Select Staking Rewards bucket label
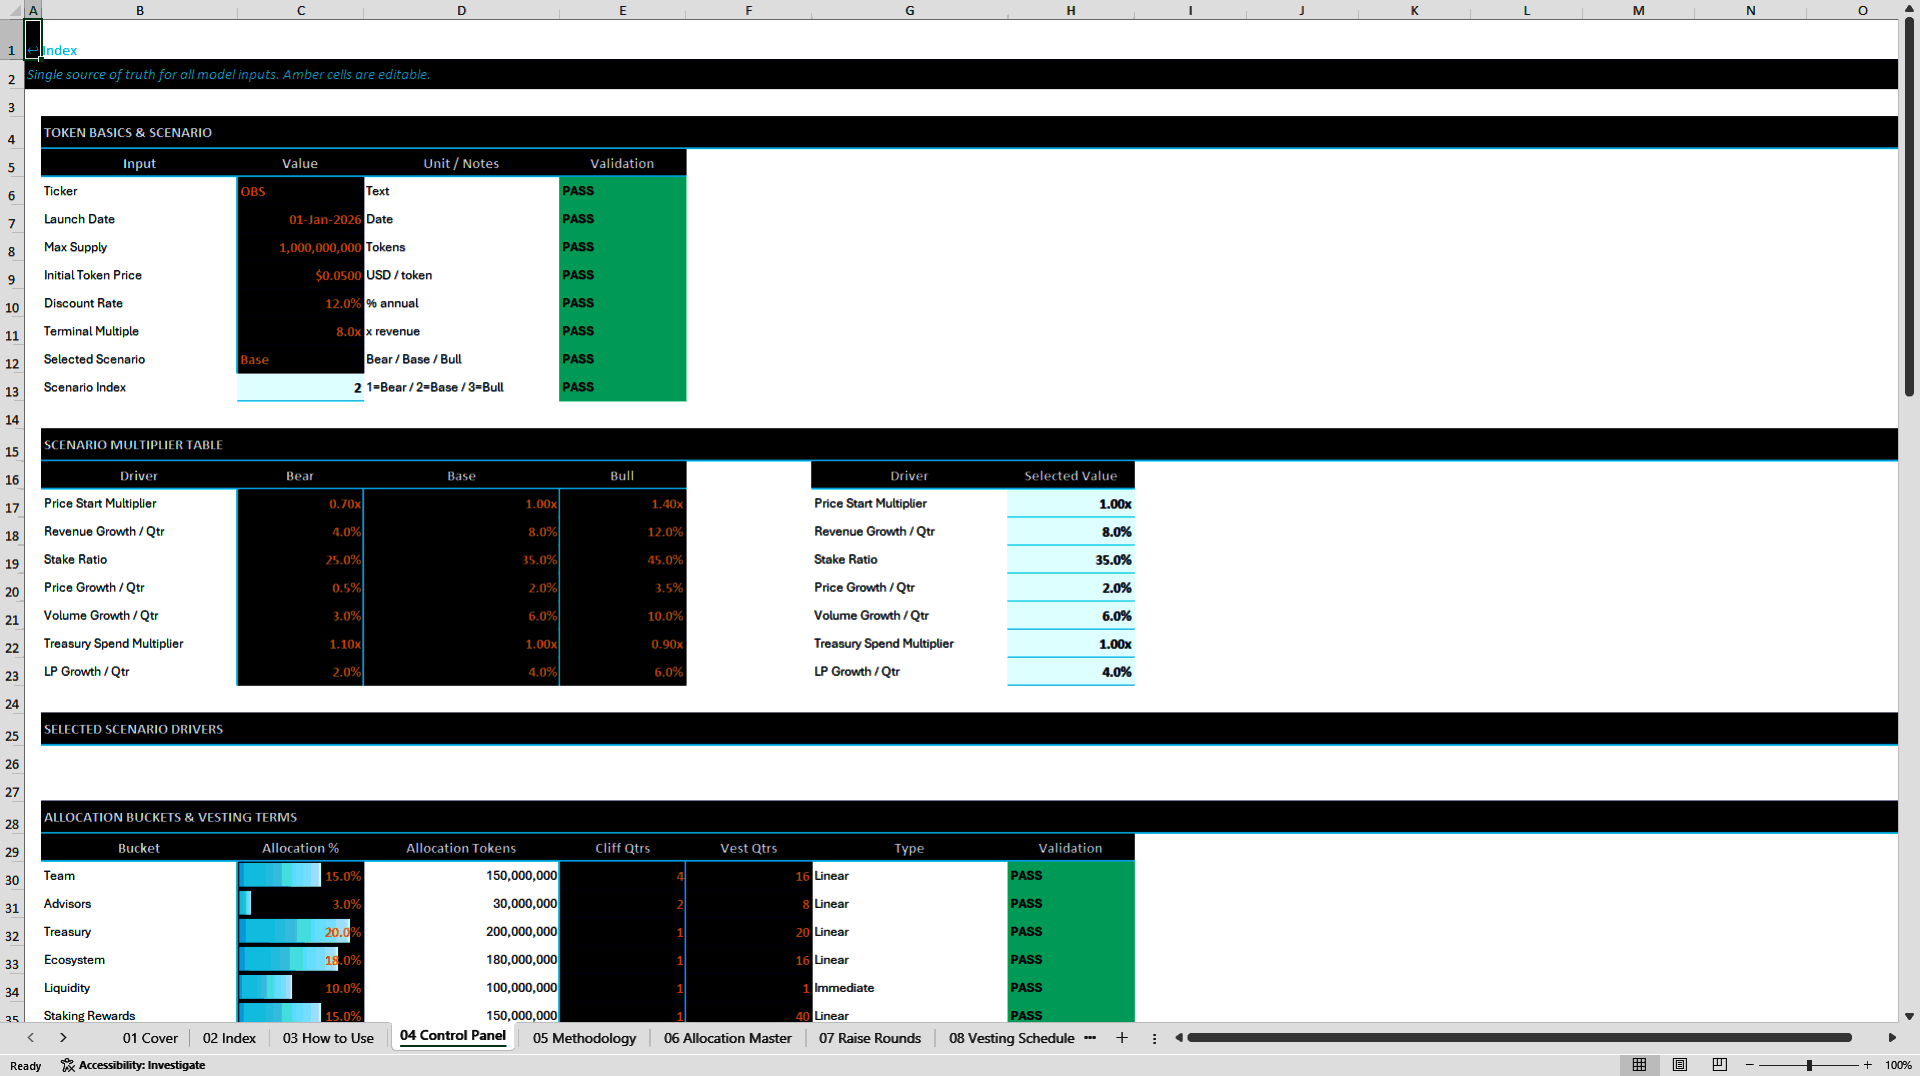Viewport: 1920px width, 1076px height. (x=89, y=1015)
